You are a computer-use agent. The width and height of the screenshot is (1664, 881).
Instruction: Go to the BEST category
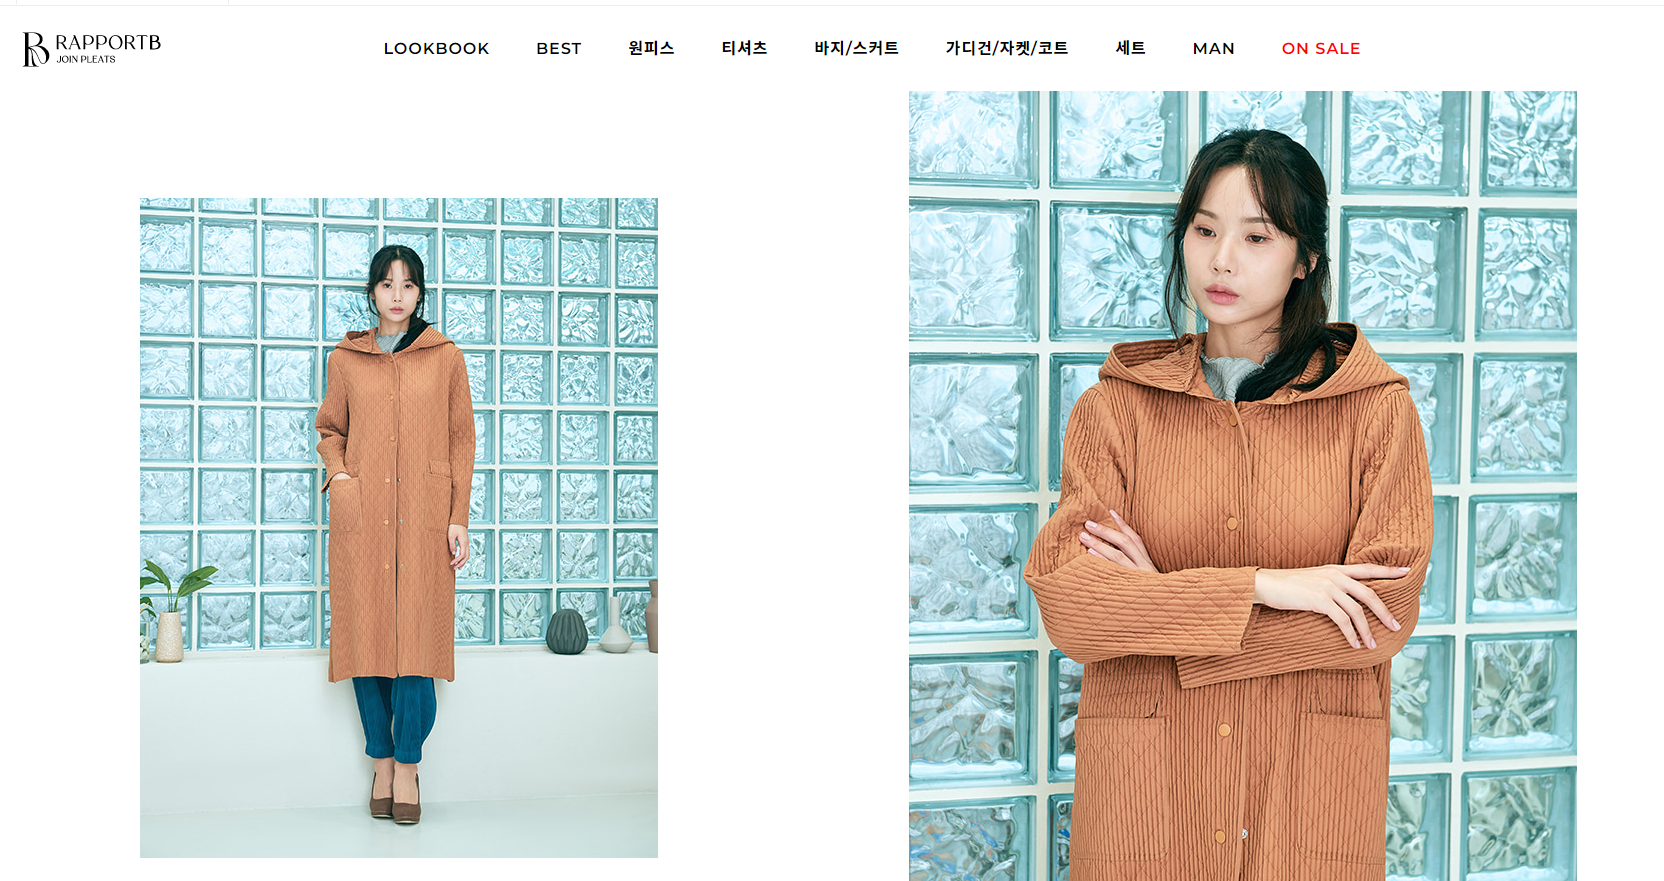(558, 48)
